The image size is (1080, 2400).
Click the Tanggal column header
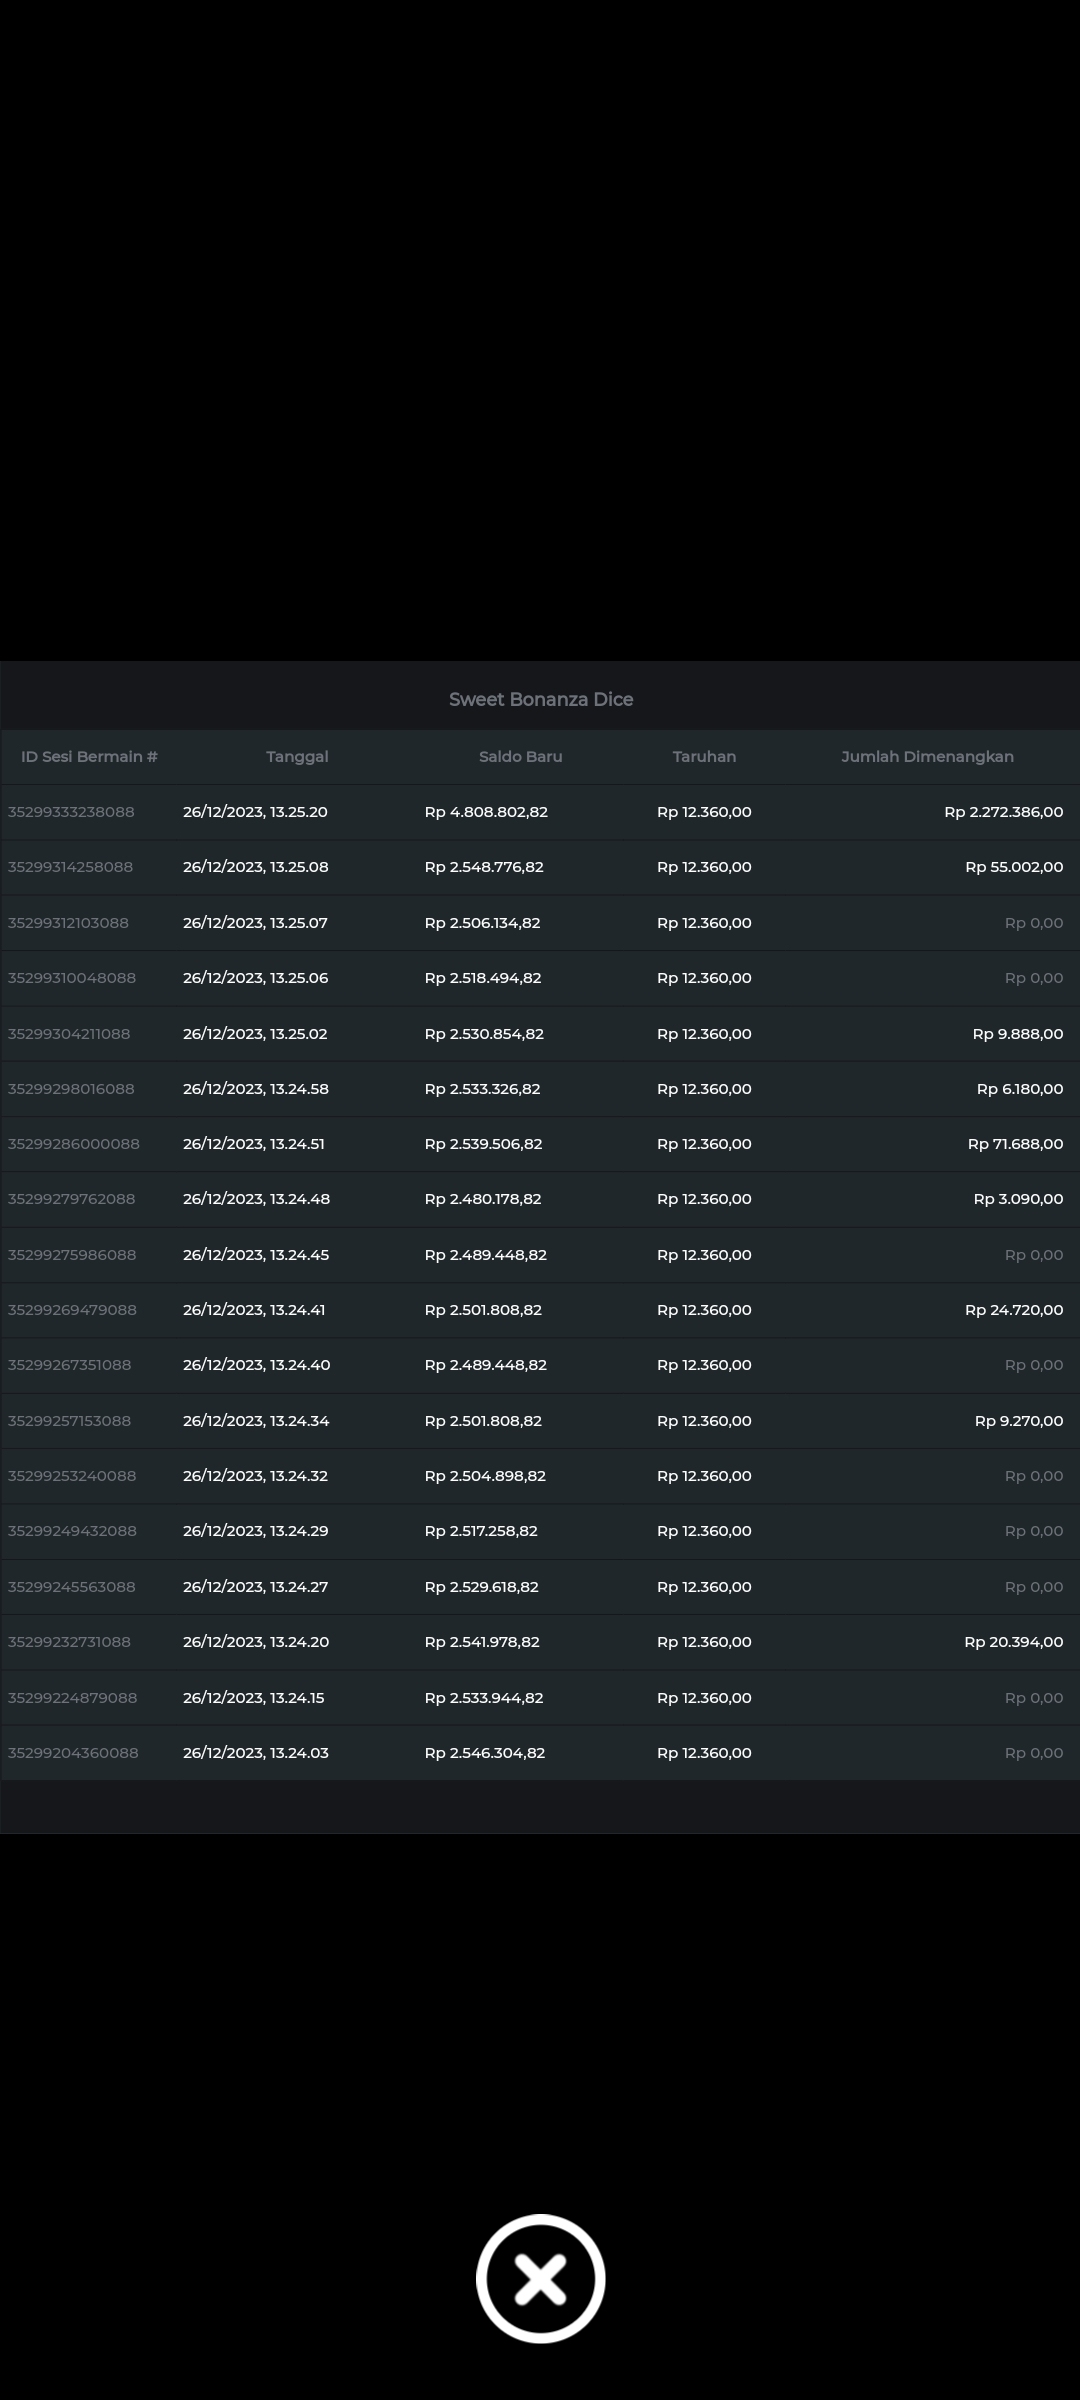(297, 757)
